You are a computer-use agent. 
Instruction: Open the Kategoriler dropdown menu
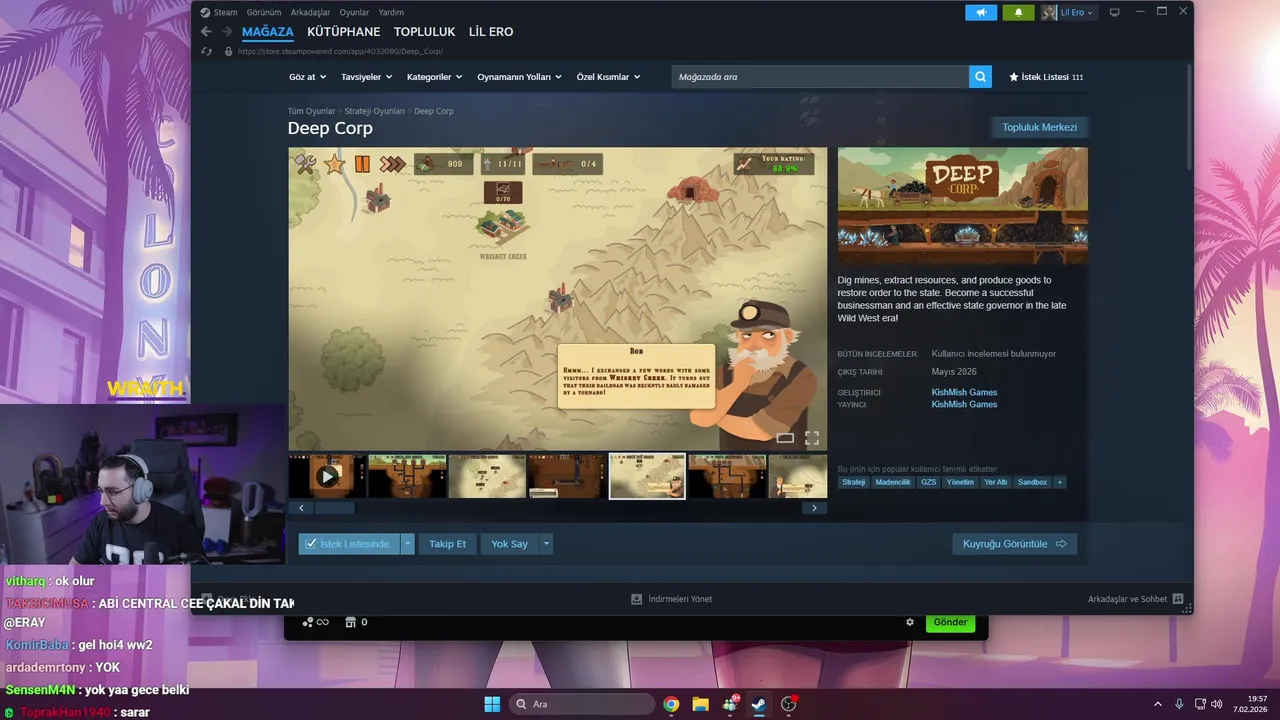pos(435,77)
